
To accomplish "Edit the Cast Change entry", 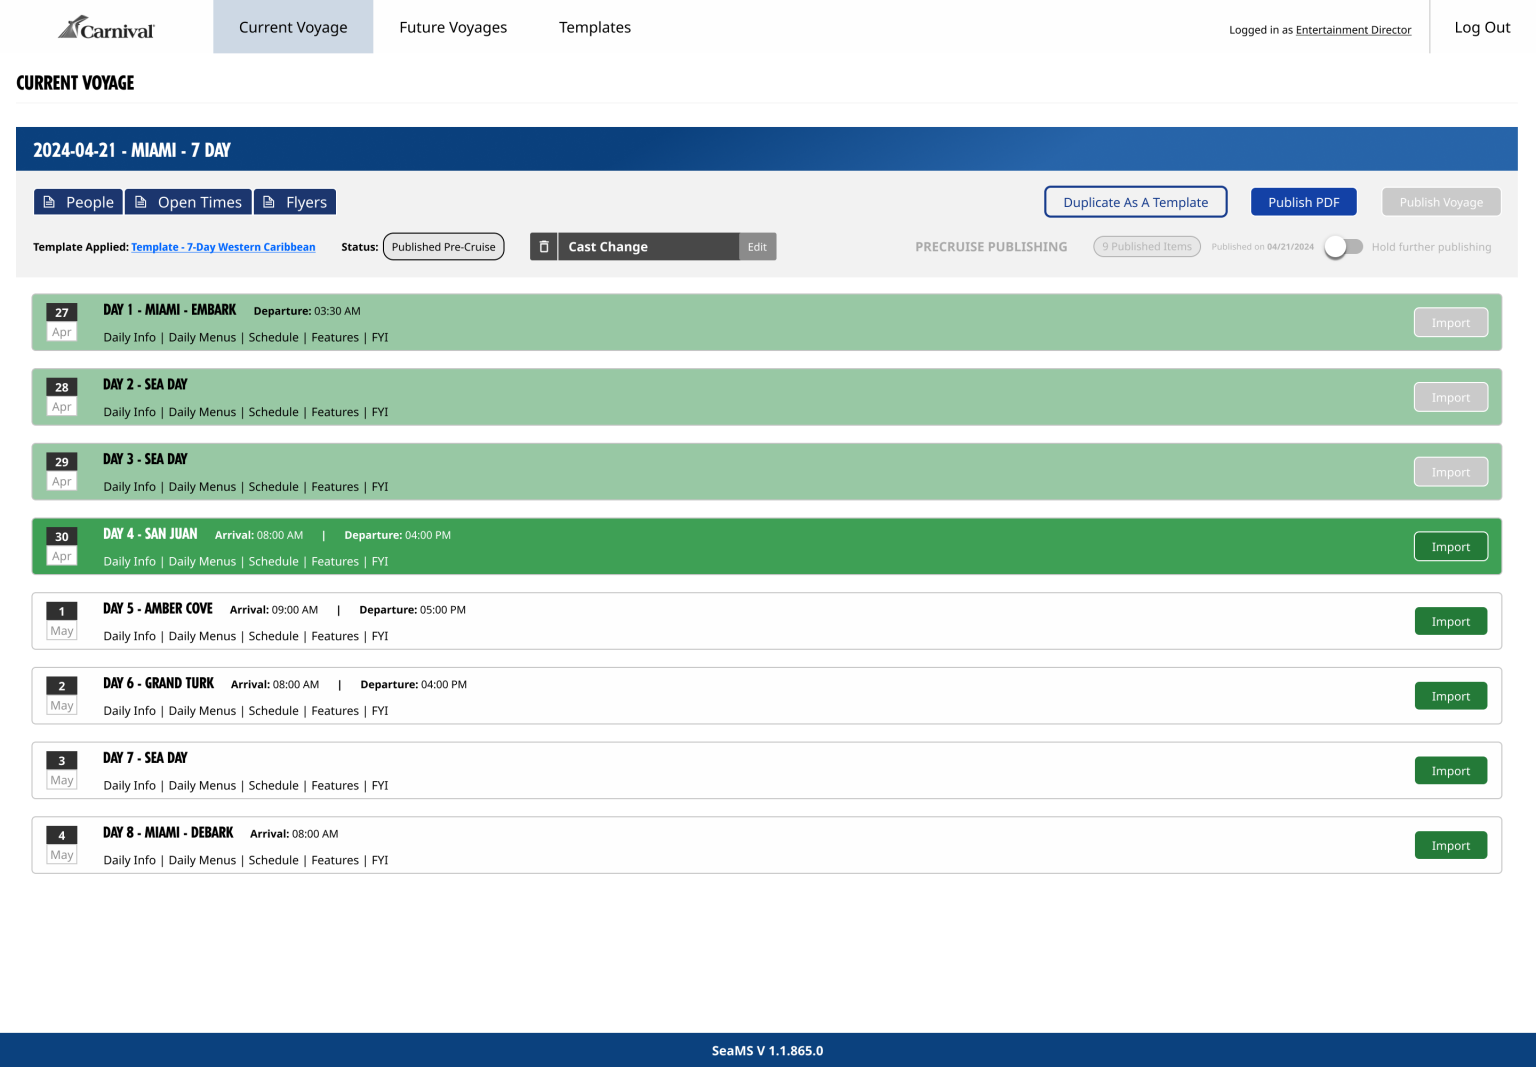I will (x=757, y=247).
